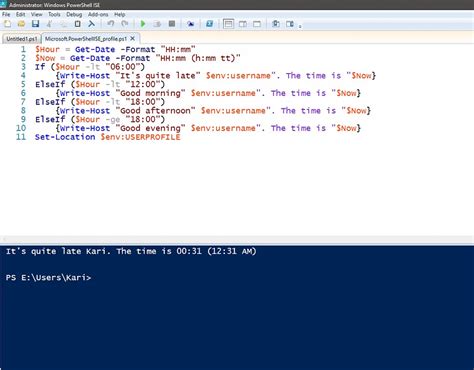The width and height of the screenshot is (474, 370).
Task: Select the Microsoft.PowerShellISE_profile.ps1 tab
Action: click(86, 39)
